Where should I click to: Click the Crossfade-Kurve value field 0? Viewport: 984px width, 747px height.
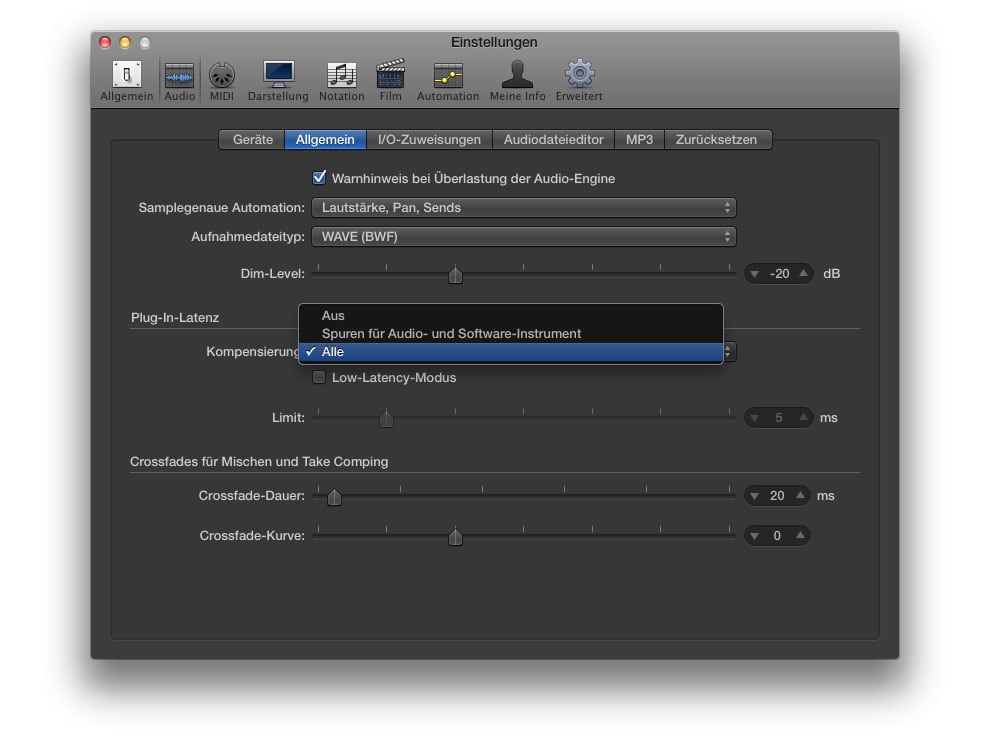click(777, 535)
